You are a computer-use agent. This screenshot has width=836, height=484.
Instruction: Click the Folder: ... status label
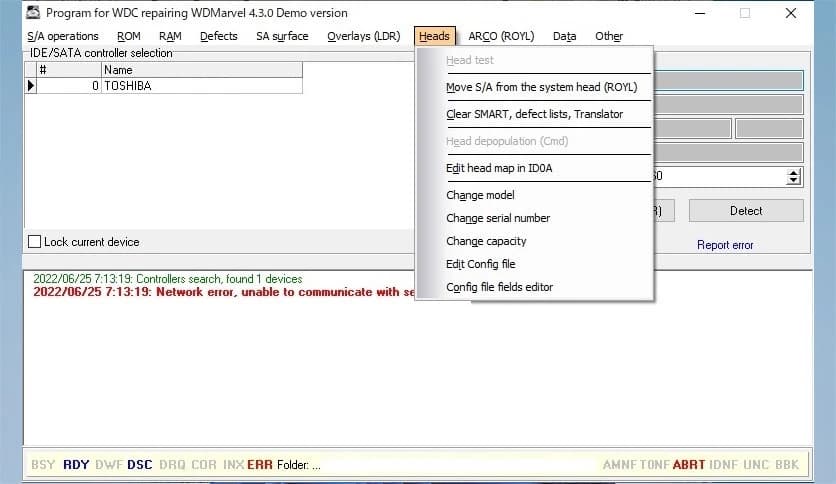(x=299, y=465)
